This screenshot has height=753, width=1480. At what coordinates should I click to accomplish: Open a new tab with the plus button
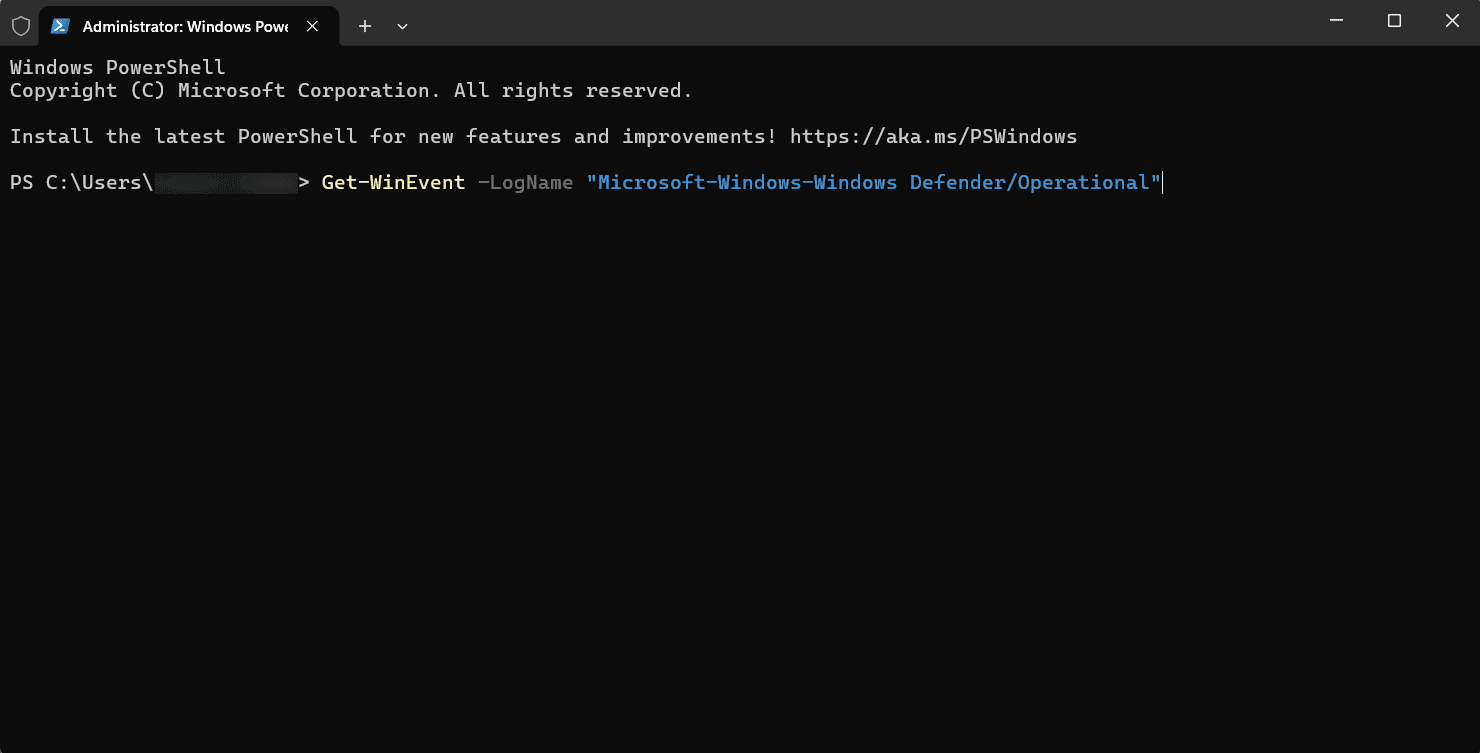click(x=365, y=26)
